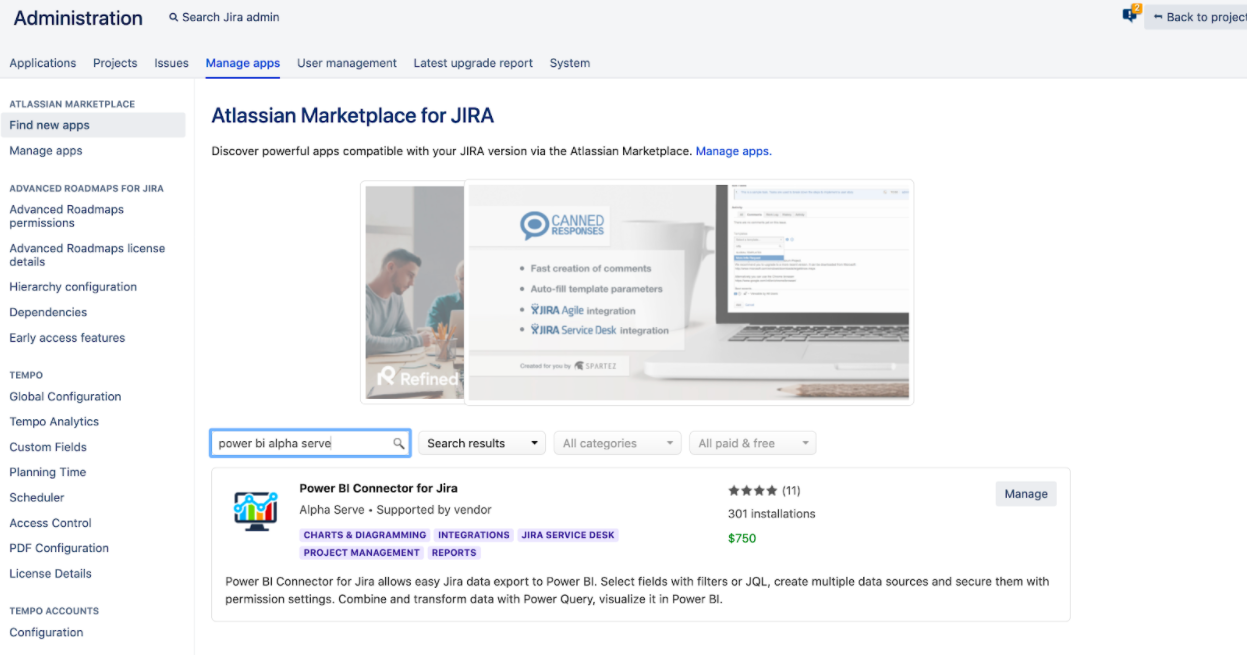
Task: Open Tempo Custom Fields
Action: click(x=48, y=448)
